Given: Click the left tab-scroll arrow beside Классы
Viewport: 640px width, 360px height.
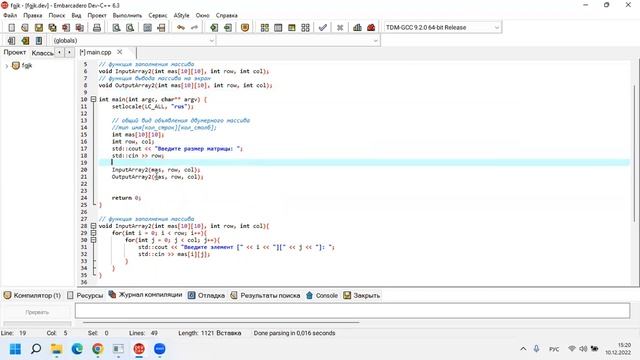Looking at the screenshot, I should click(60, 52).
